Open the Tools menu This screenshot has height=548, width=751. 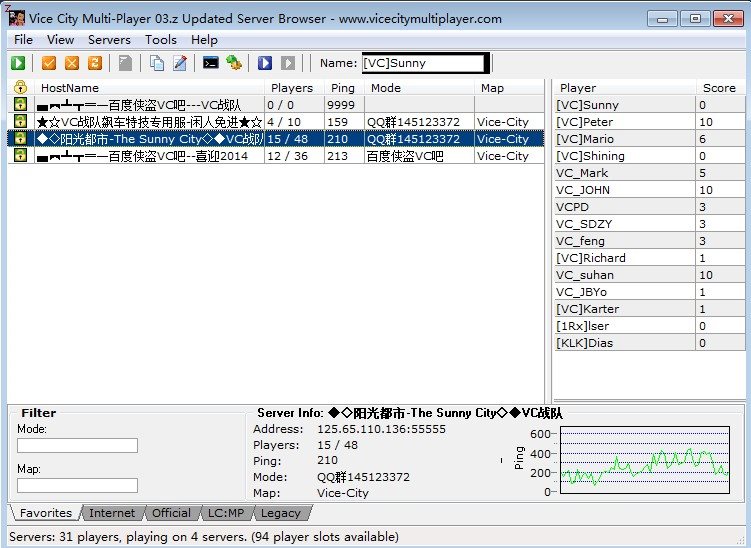(161, 40)
